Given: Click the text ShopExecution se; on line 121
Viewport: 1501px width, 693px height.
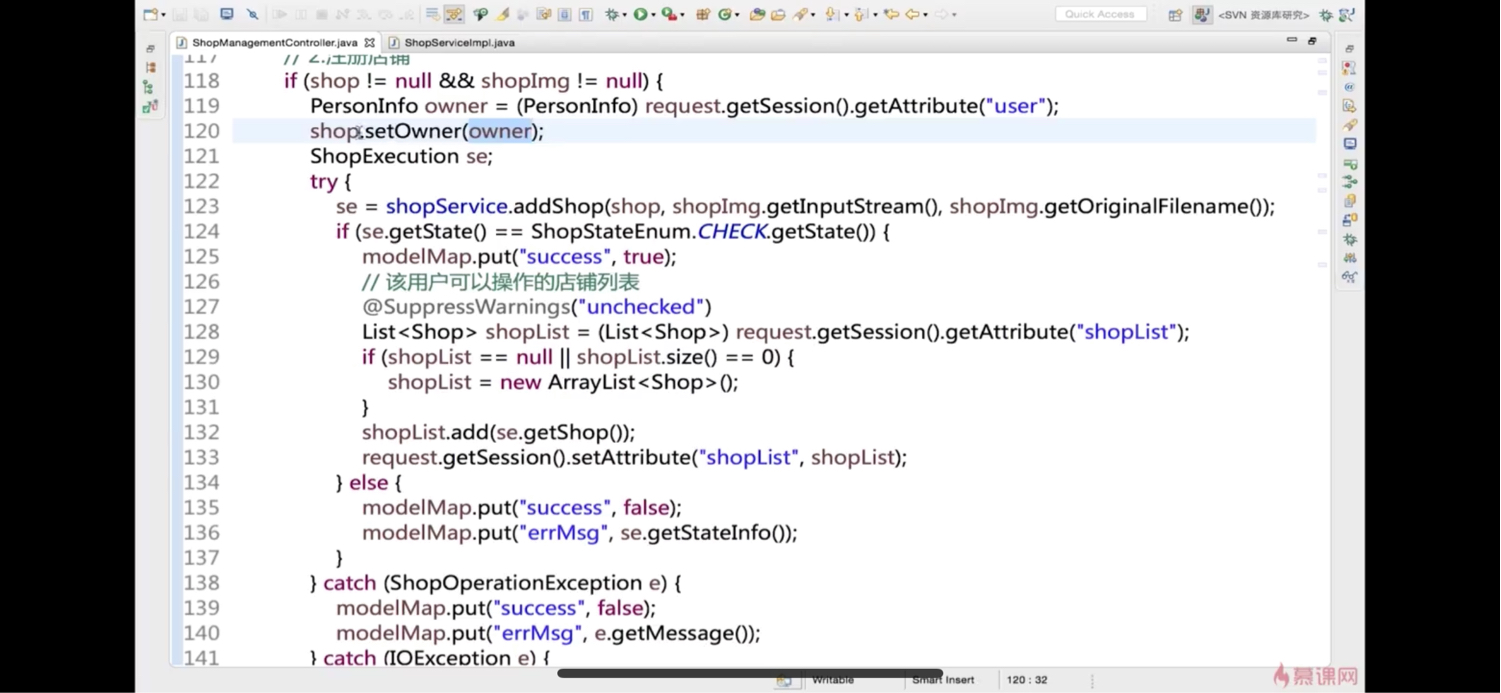Looking at the screenshot, I should click(401, 156).
